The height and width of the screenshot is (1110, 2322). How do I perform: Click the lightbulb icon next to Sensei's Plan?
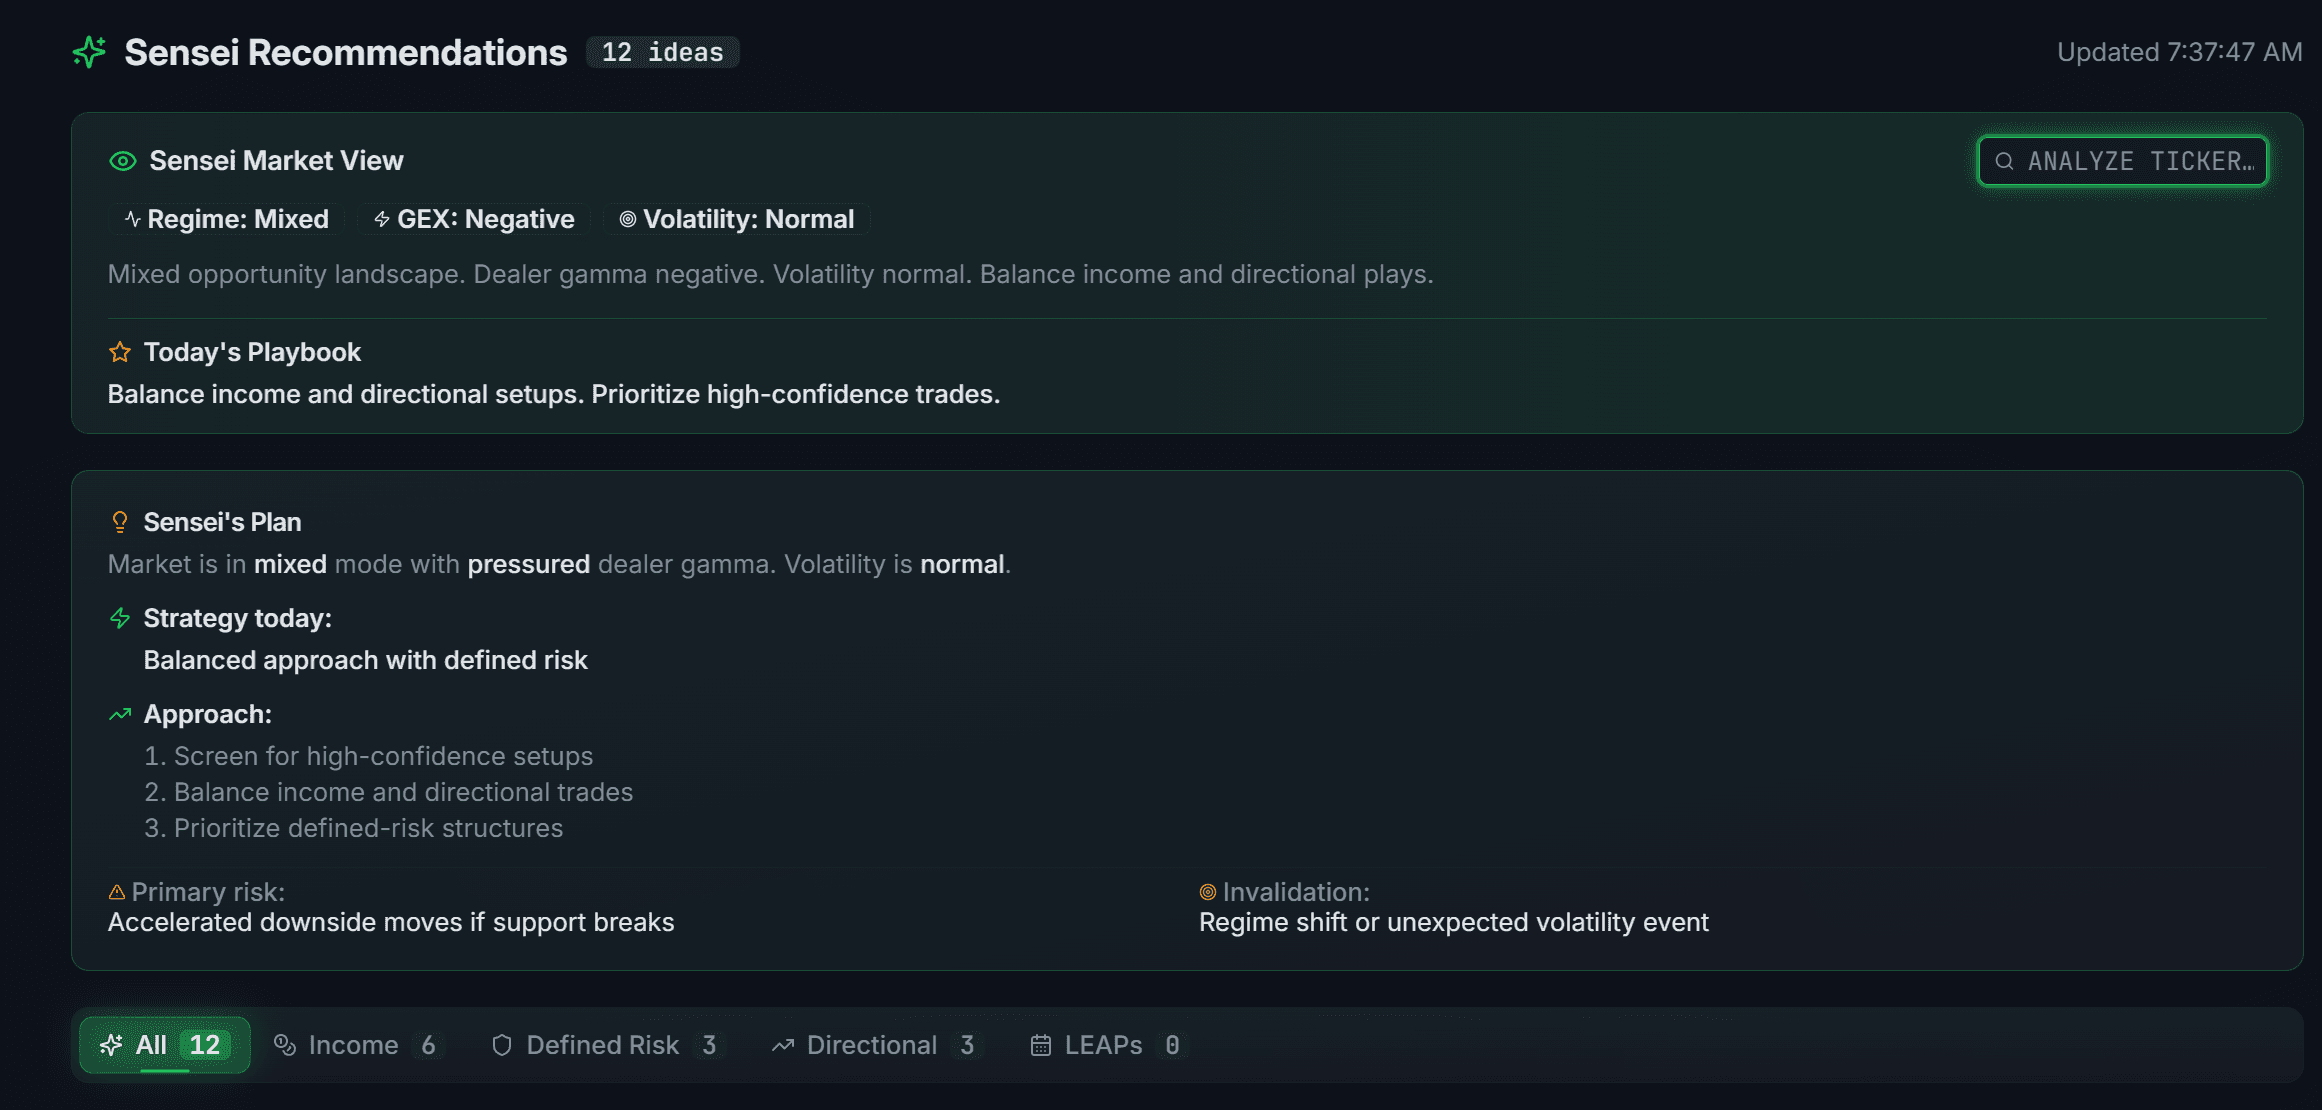120,521
